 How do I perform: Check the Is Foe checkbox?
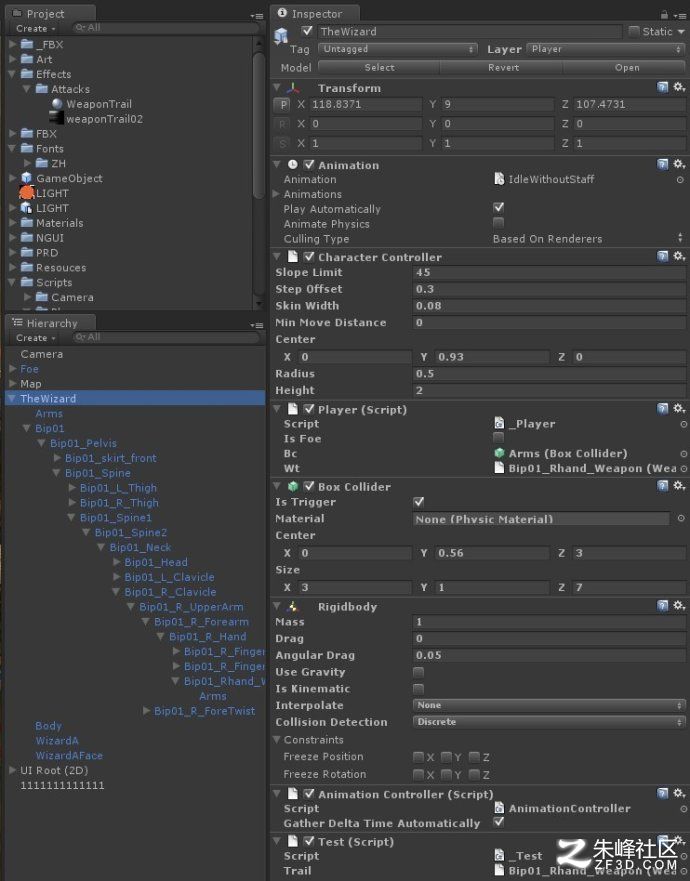tap(498, 438)
